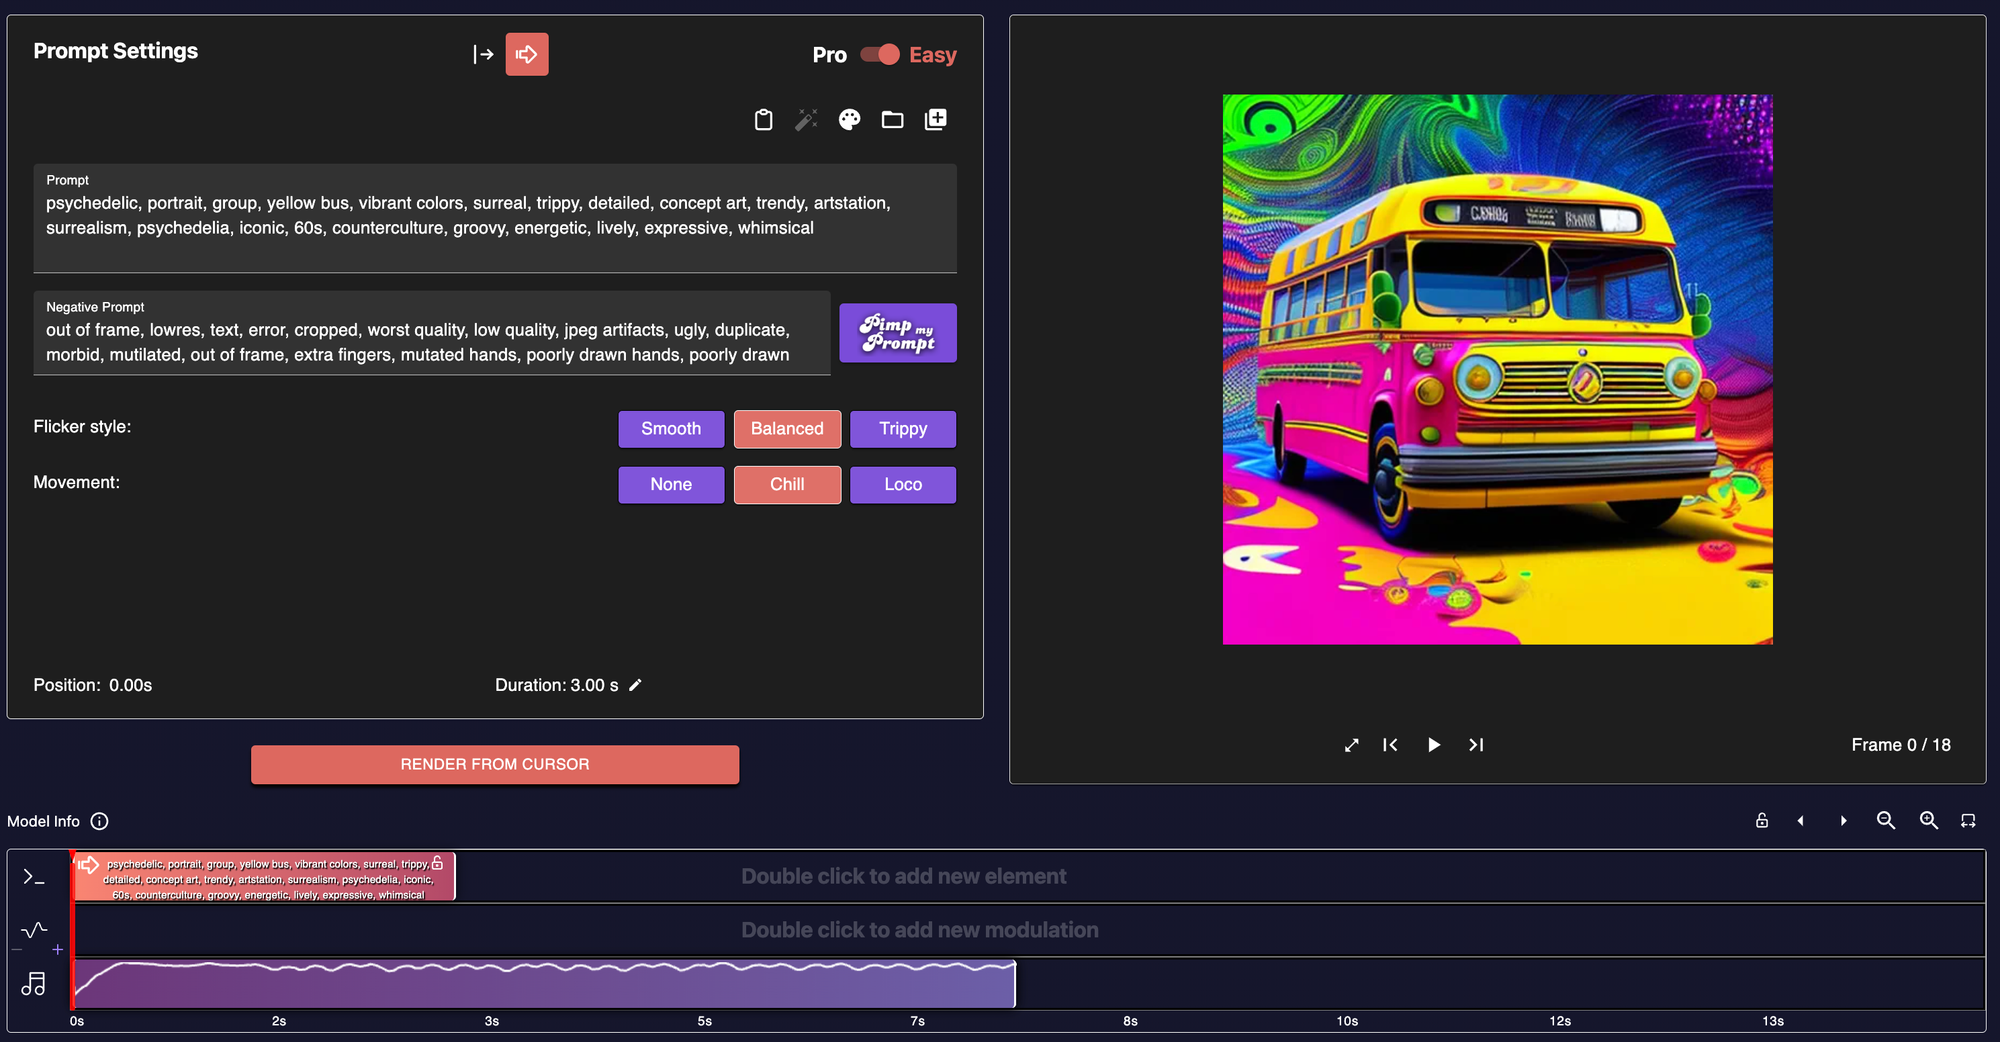Paste prompt from clipboard
The image size is (2000, 1042).
(763, 119)
